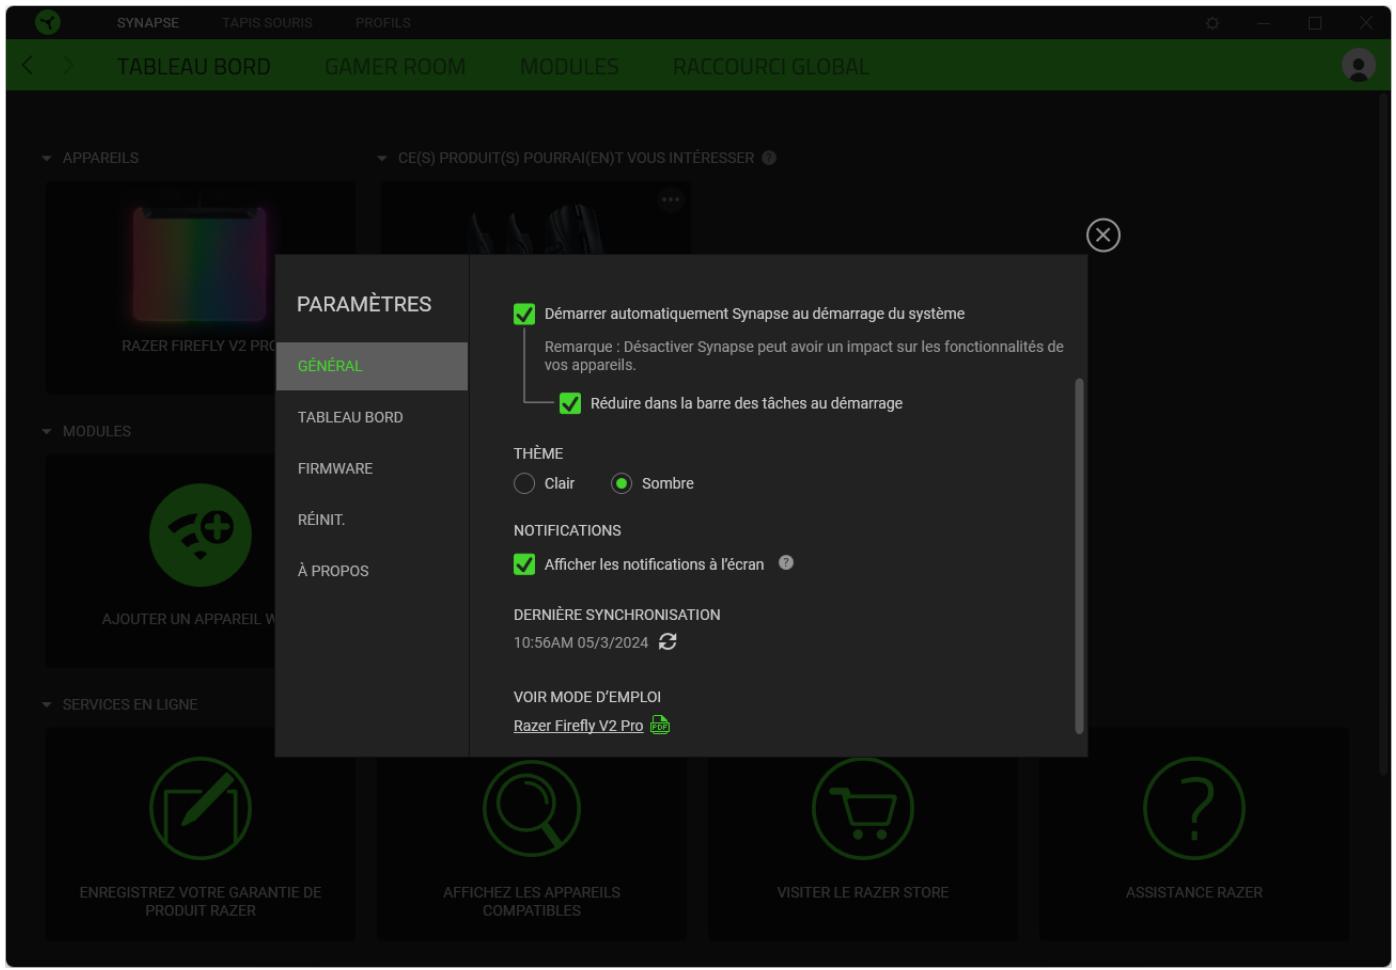
Task: Click Visiter le Razer Store label
Action: [x=863, y=892]
